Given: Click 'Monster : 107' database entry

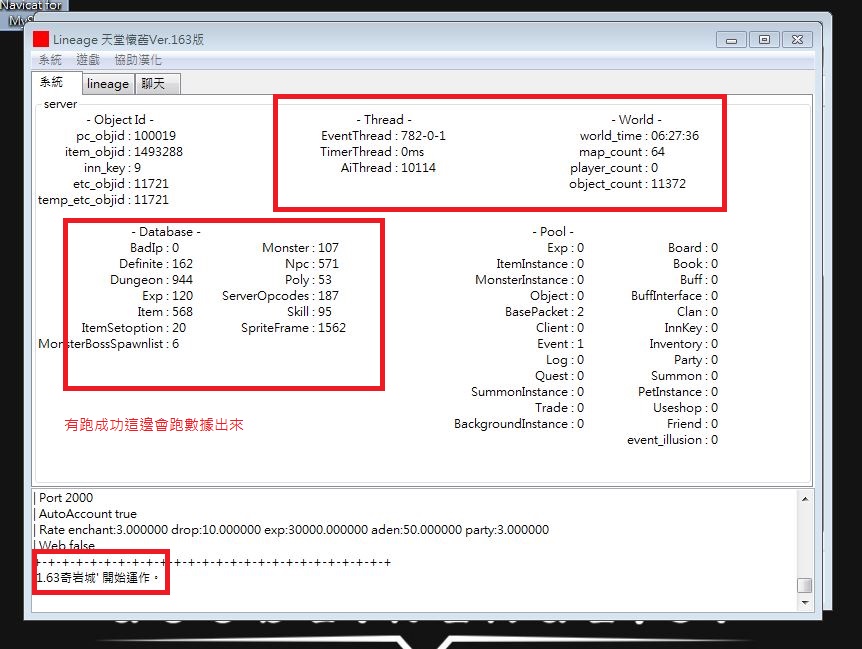Looking at the screenshot, I should (x=300, y=248).
